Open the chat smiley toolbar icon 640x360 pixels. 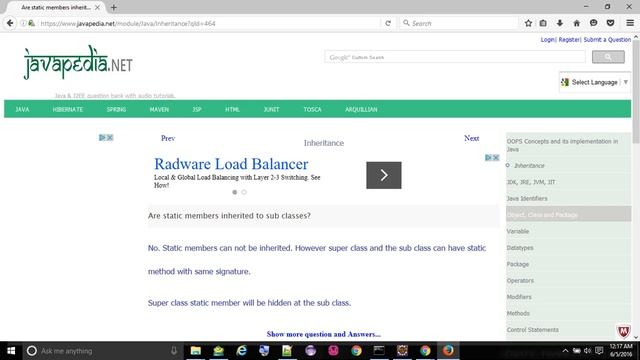point(593,23)
